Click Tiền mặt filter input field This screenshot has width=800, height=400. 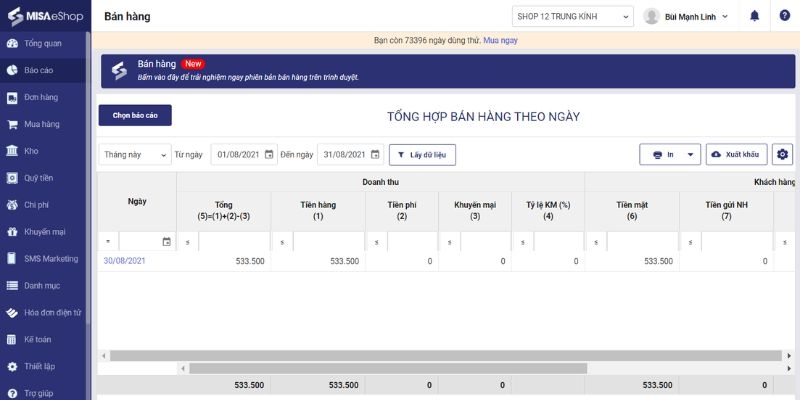tap(643, 242)
